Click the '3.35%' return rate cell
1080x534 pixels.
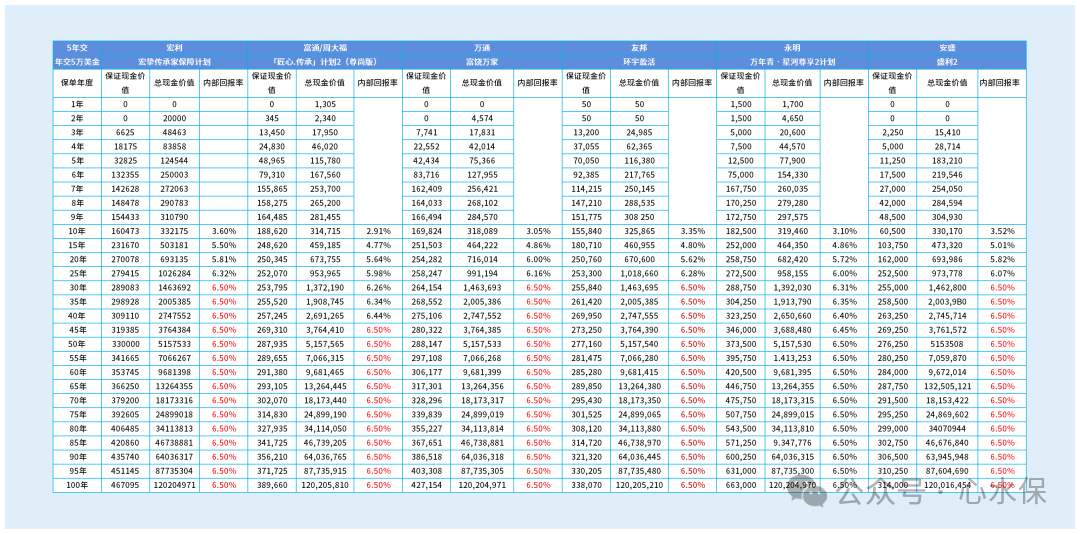coord(692,230)
